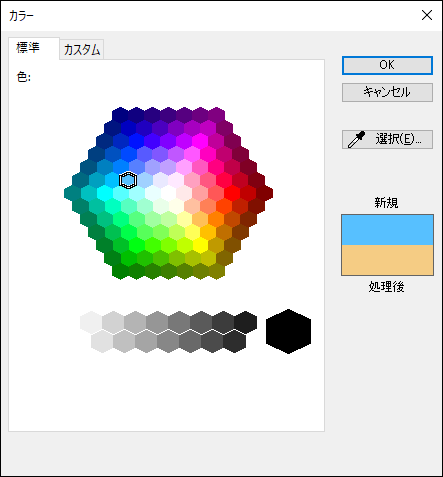Viewport: 443px width, 477px height.
Task: Pick the large black hexagon swatch
Action: pyautogui.click(x=288, y=331)
